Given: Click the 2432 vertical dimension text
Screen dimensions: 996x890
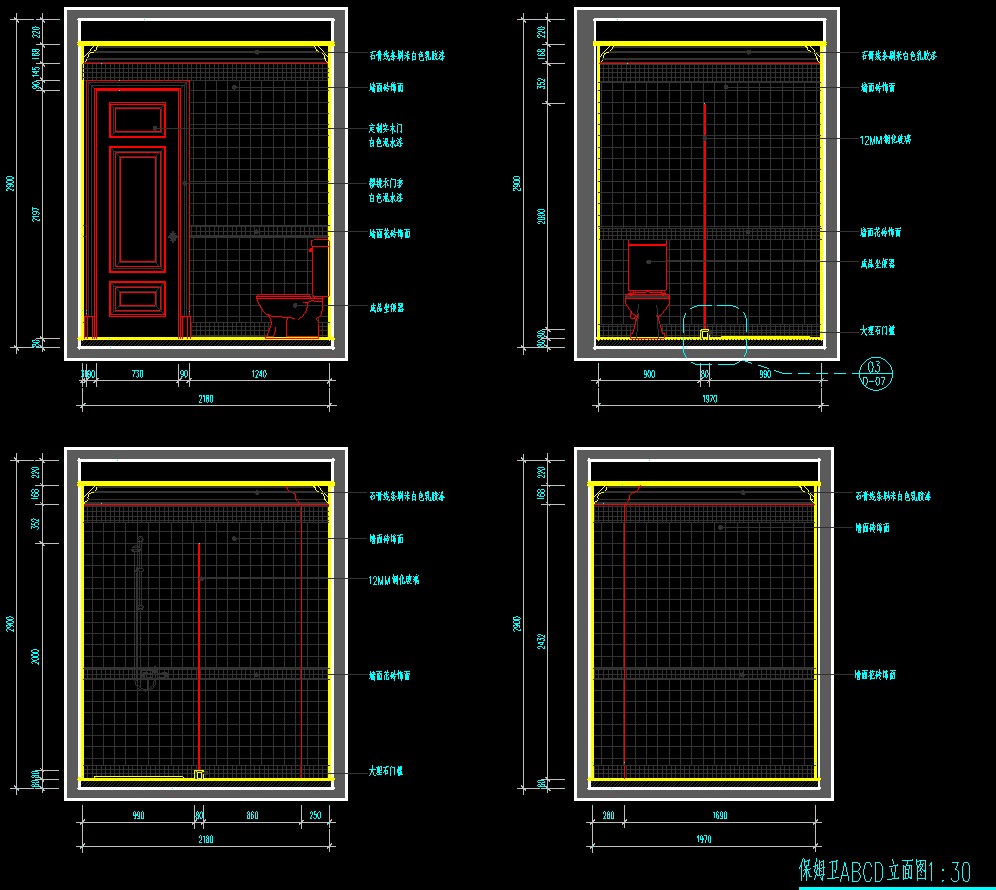Looking at the screenshot, I should coord(542,641).
